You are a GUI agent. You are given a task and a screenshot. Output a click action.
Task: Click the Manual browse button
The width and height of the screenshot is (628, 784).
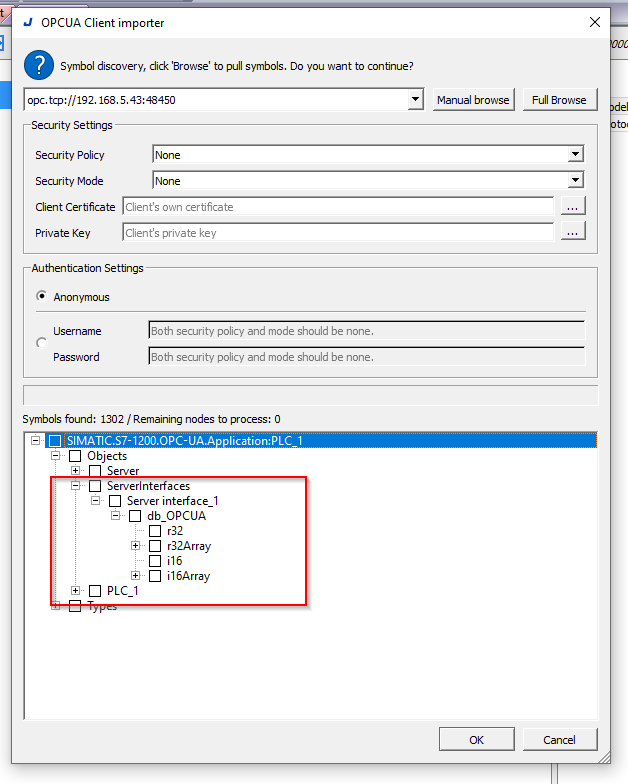(x=473, y=100)
